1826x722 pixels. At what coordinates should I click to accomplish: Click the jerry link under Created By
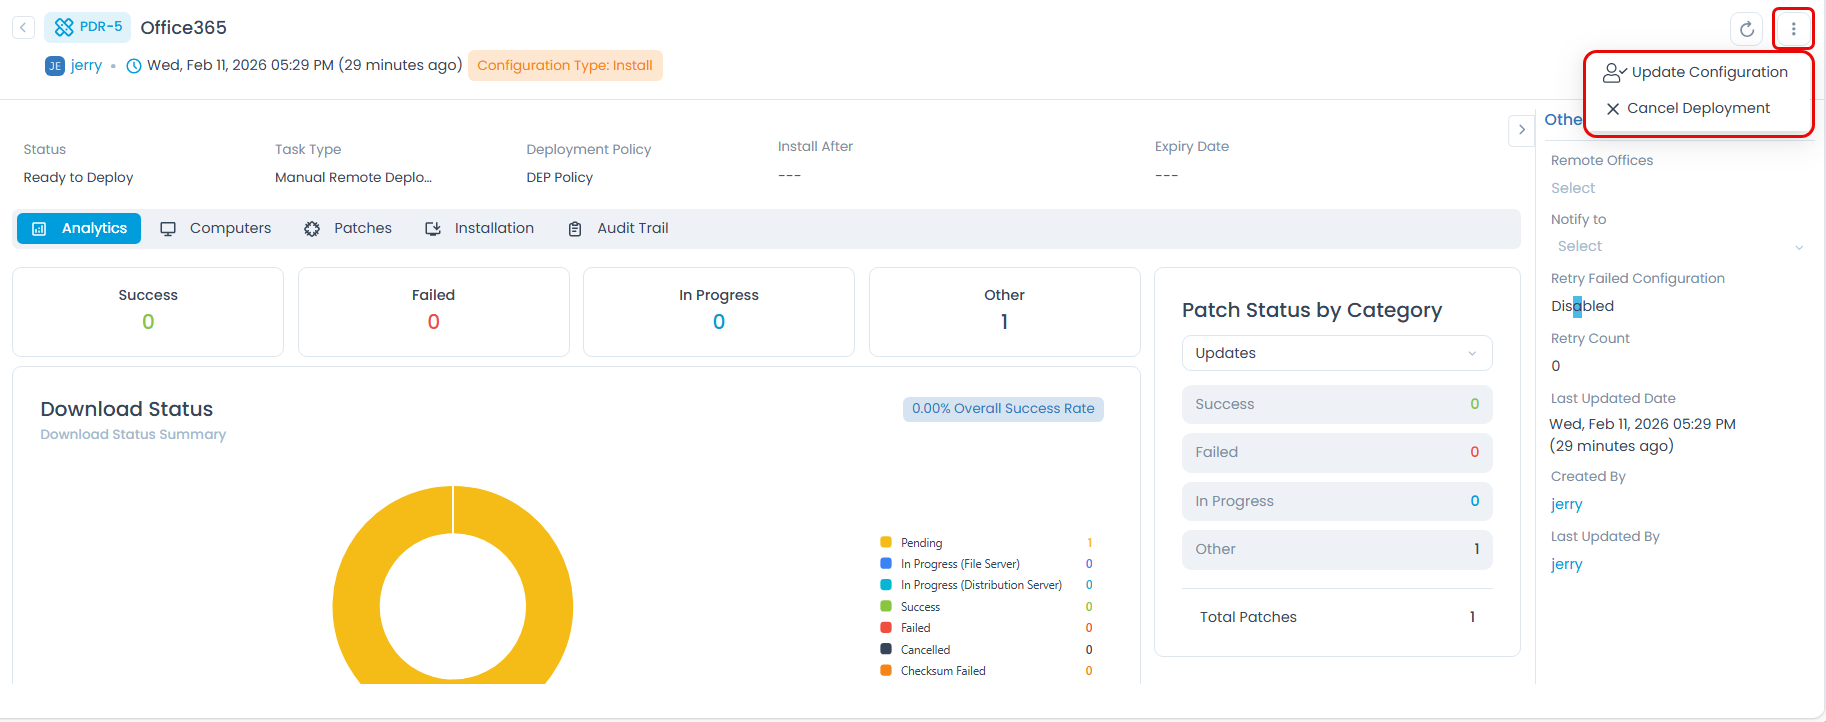click(x=1566, y=504)
